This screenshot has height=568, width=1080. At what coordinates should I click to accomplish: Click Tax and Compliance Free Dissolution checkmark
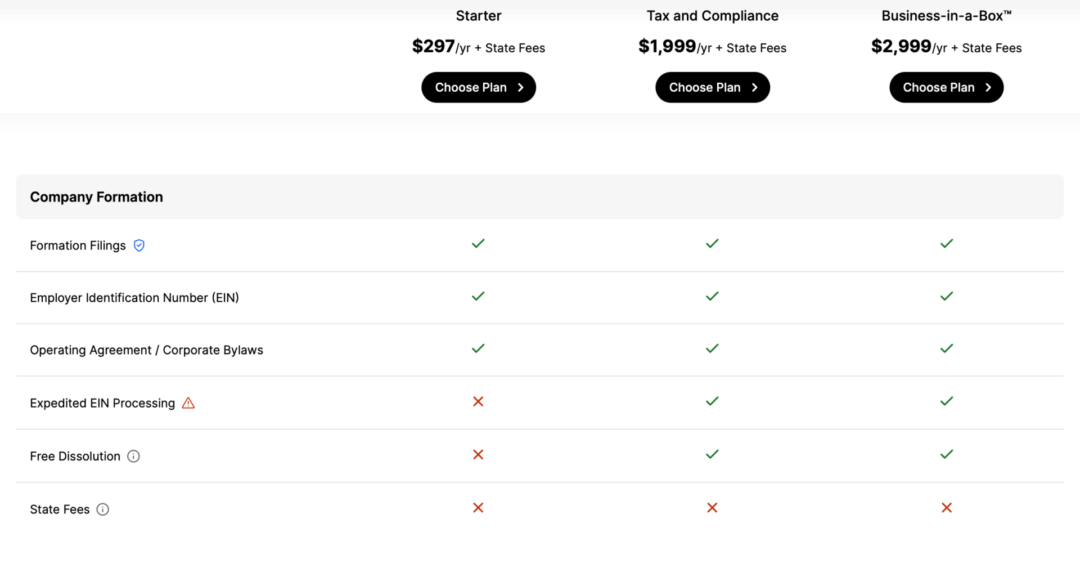(x=712, y=454)
